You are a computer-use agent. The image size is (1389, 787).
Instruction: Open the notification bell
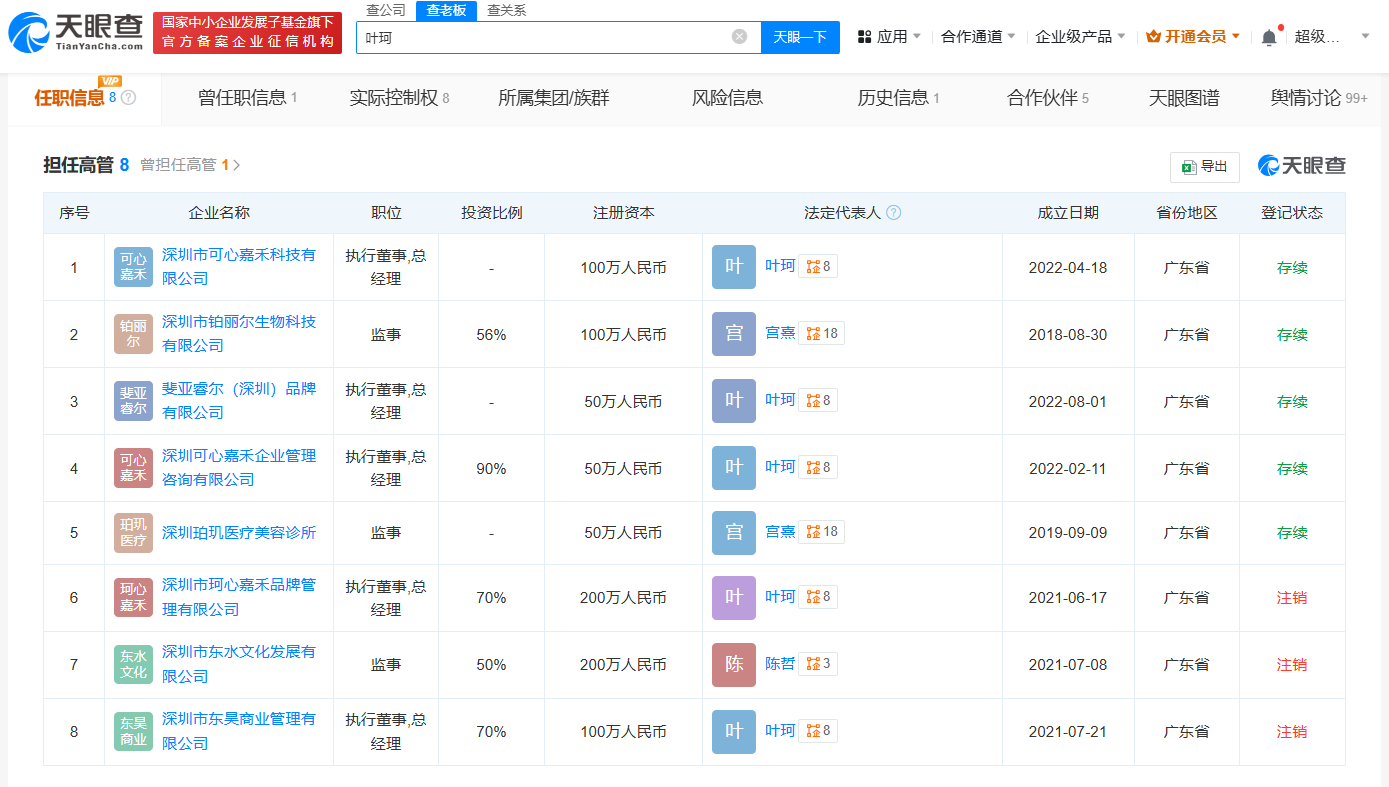point(1269,37)
